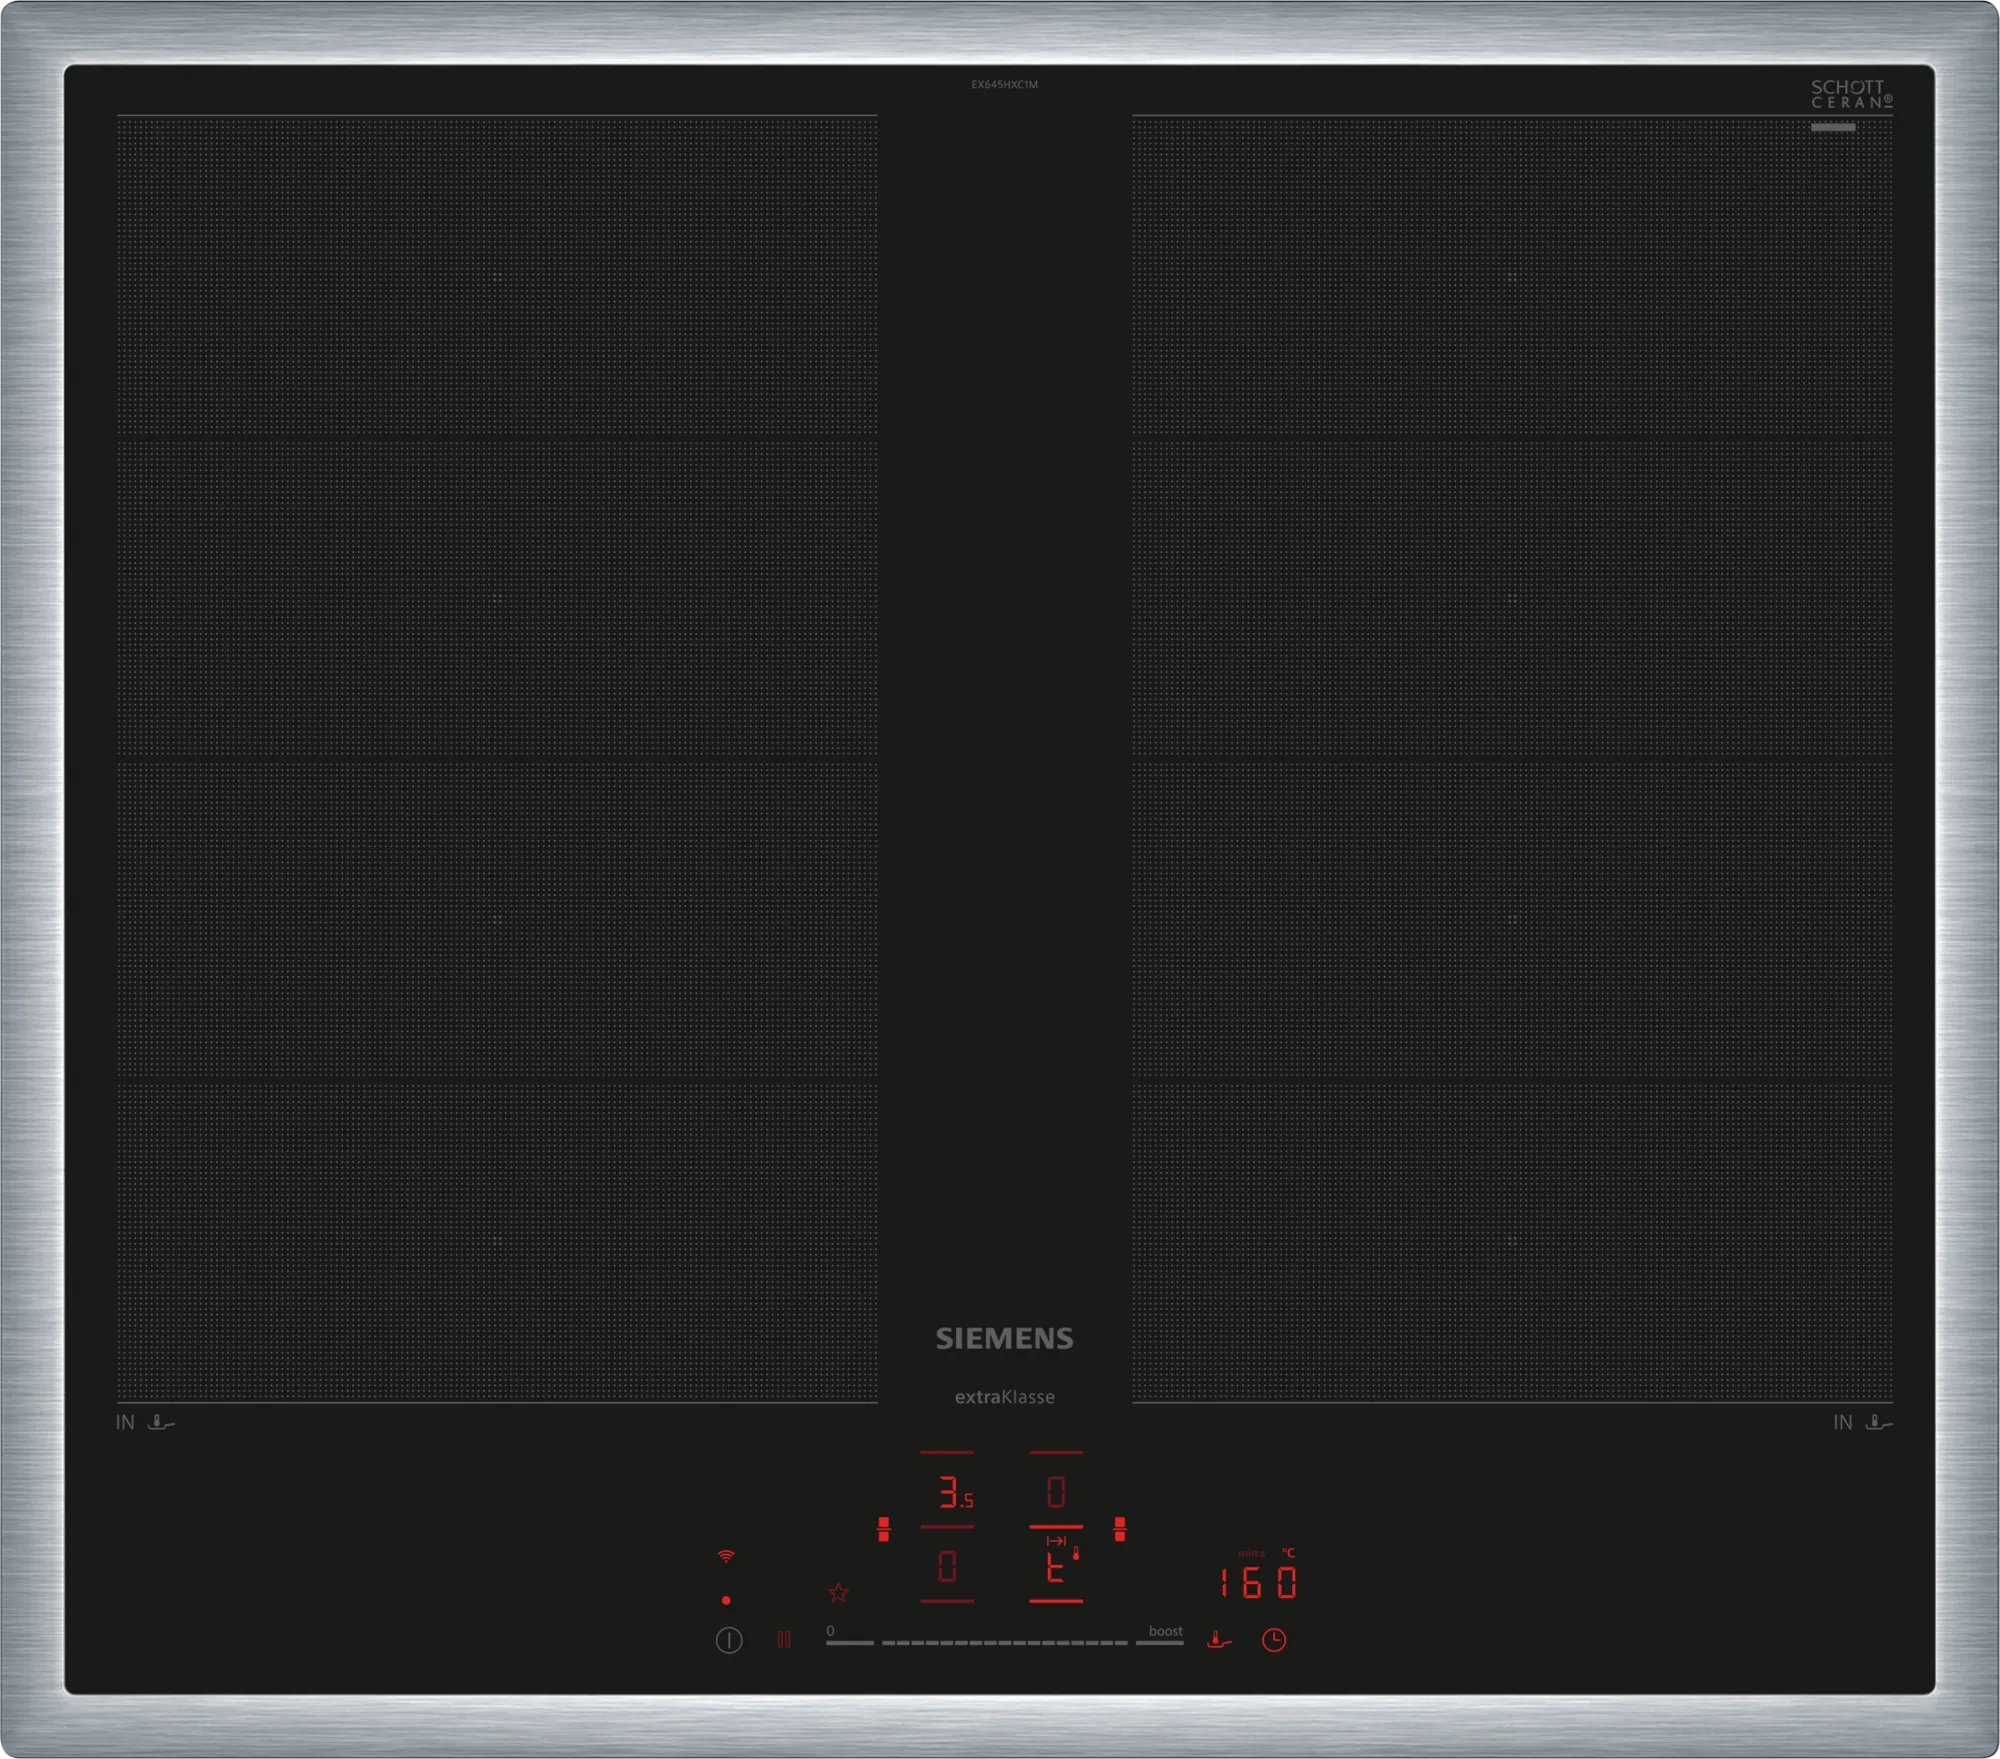Tap the 160 temperature display
Image resolution: width=2000 pixels, height=1759 pixels.
click(x=1258, y=1582)
